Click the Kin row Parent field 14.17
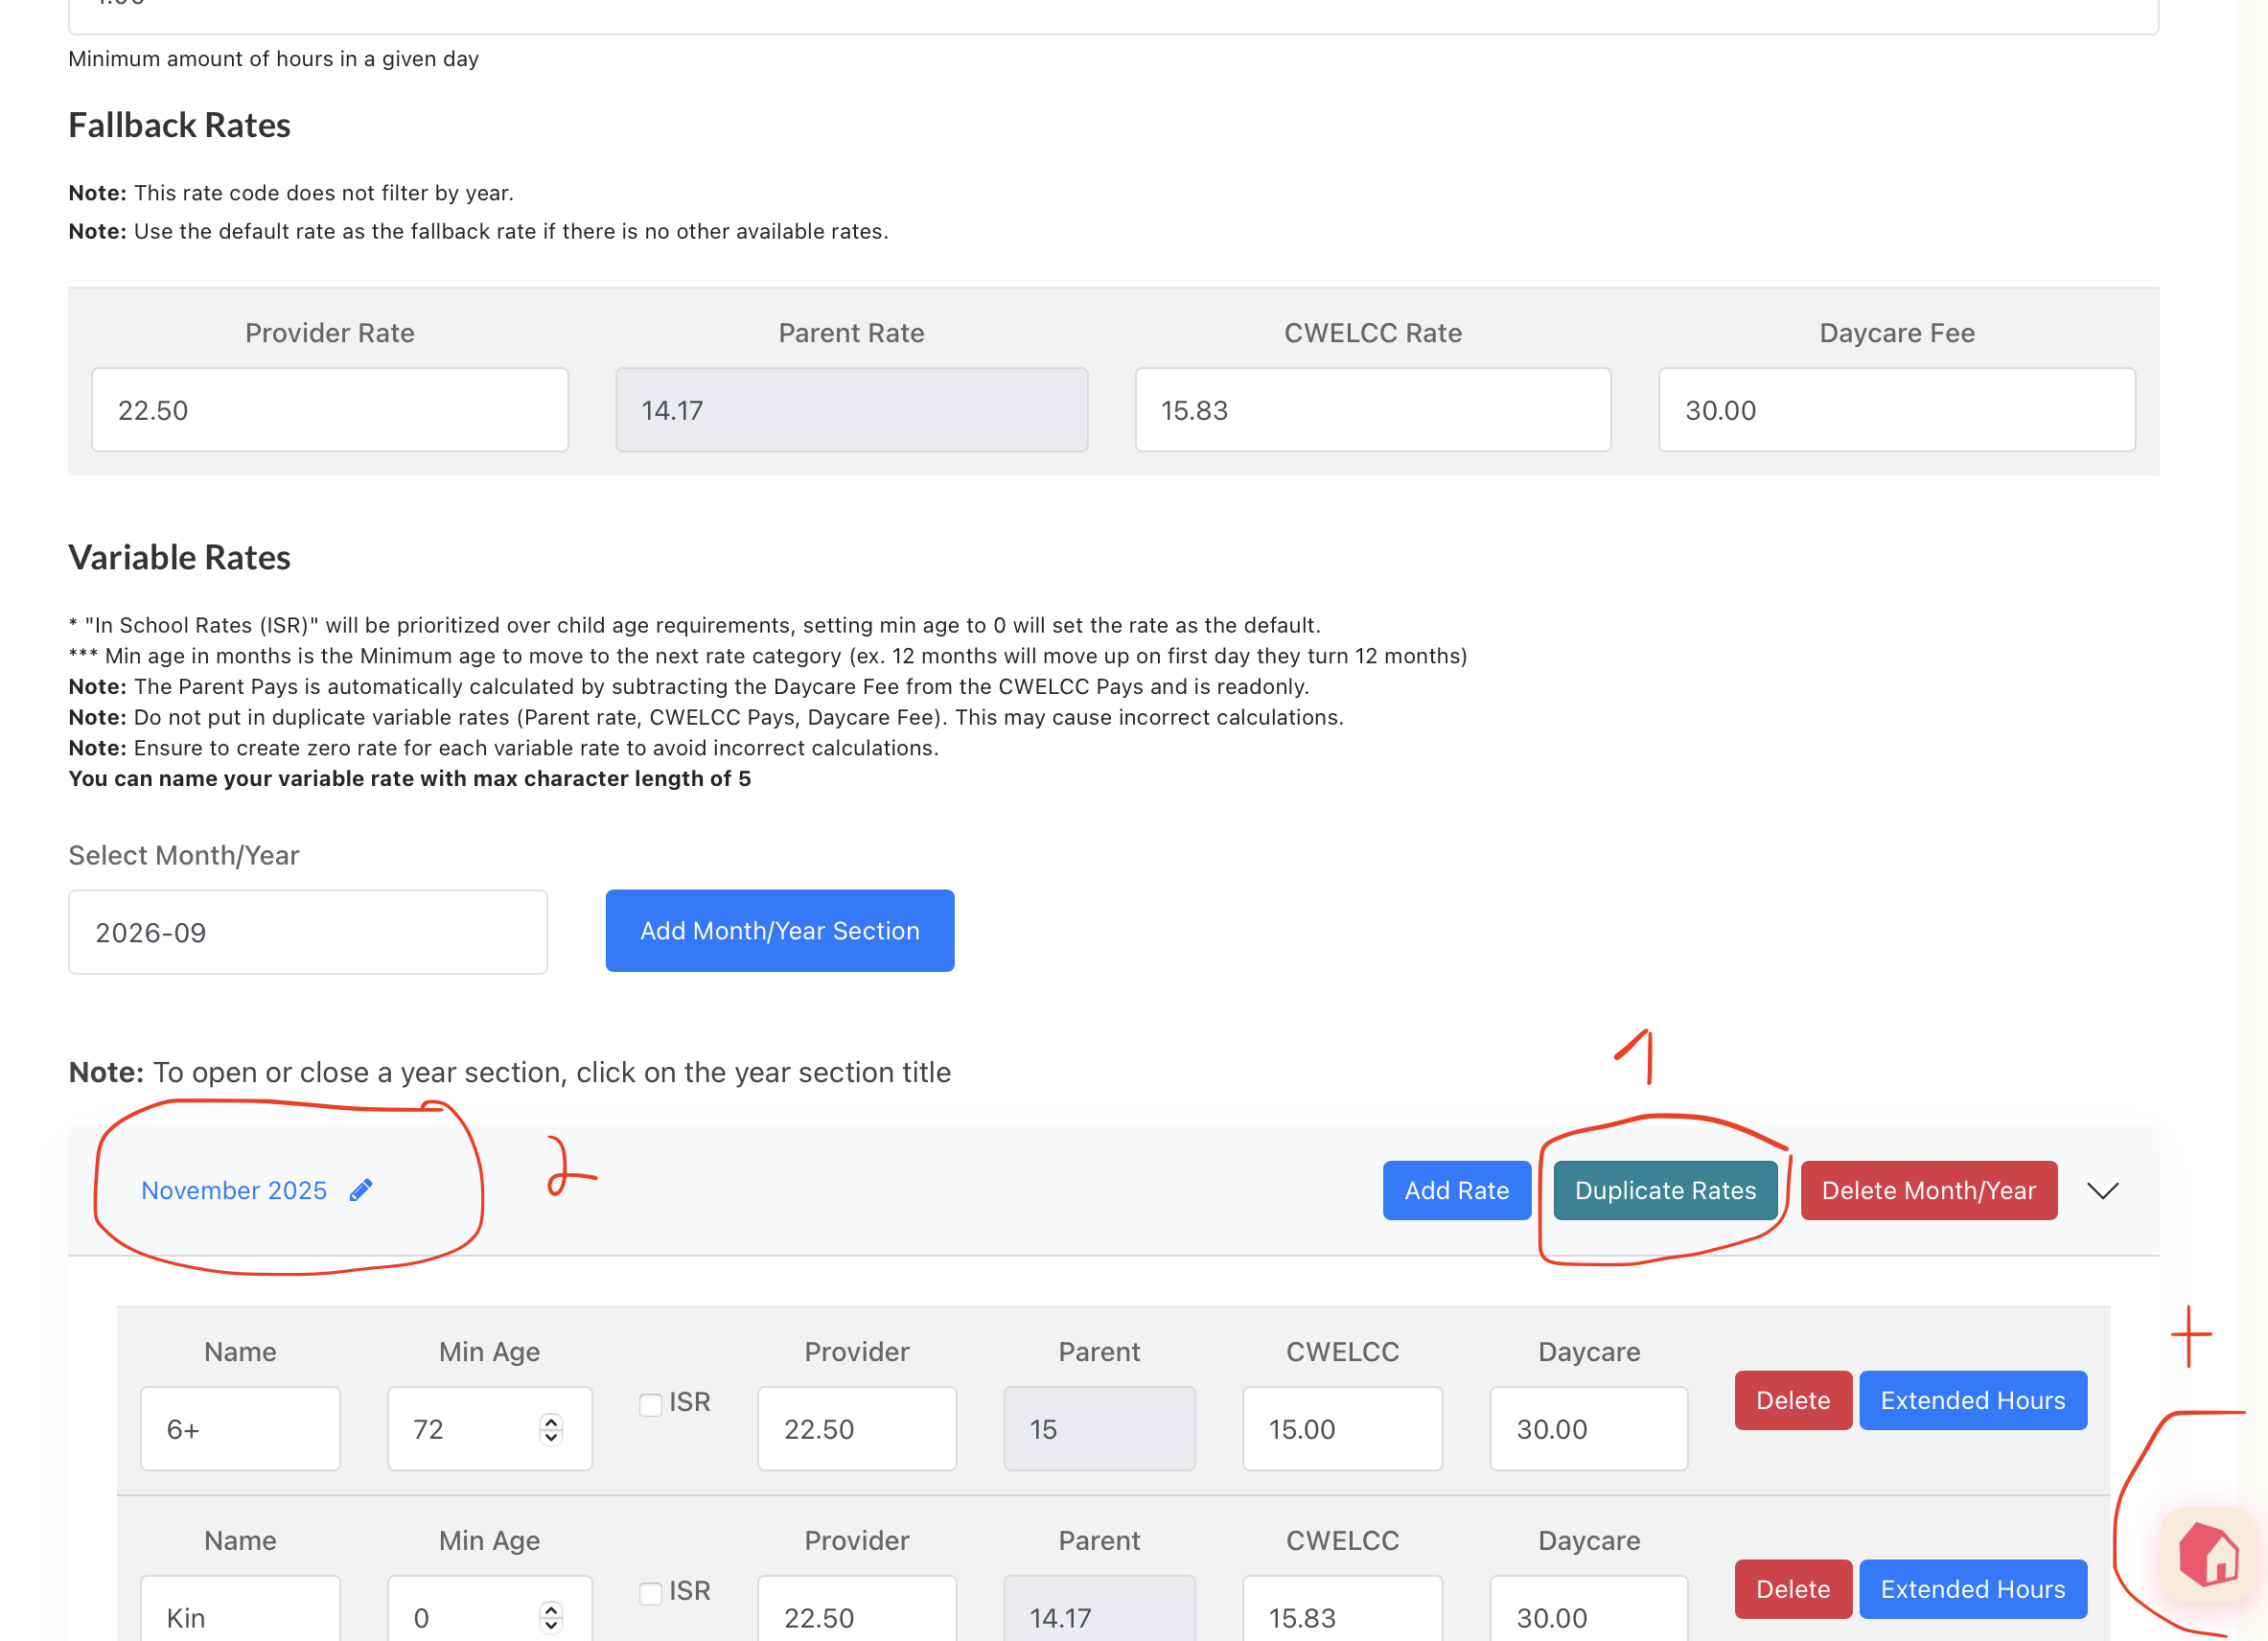This screenshot has width=2268, height=1641. click(x=1099, y=1610)
